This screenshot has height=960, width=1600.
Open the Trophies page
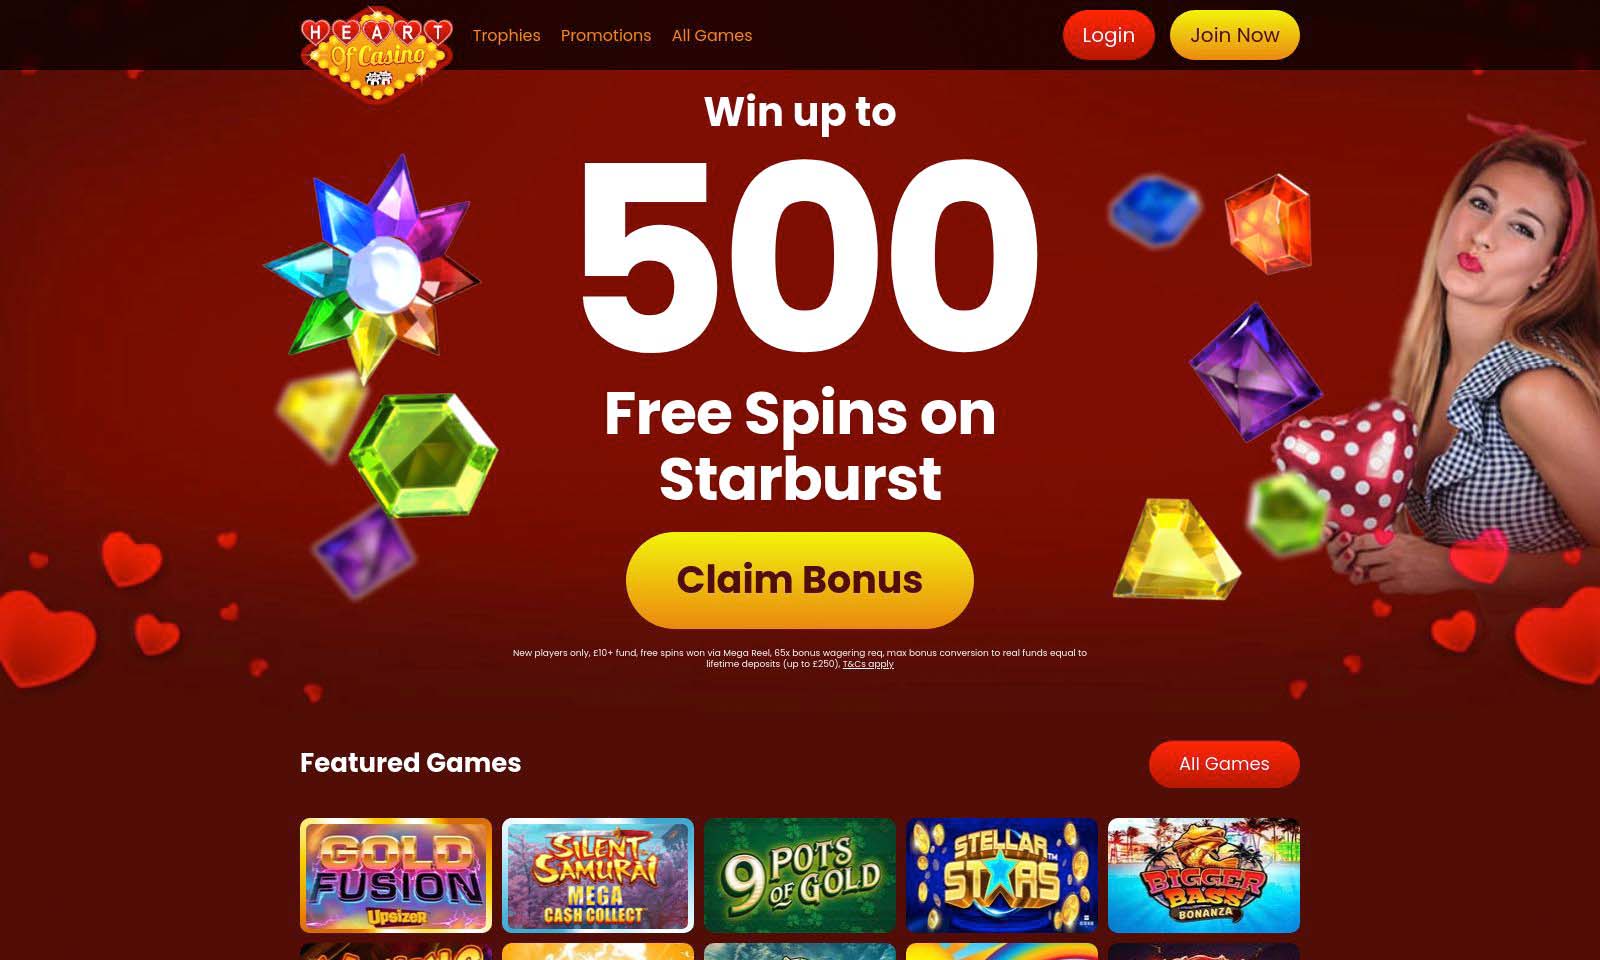pyautogui.click(x=506, y=35)
